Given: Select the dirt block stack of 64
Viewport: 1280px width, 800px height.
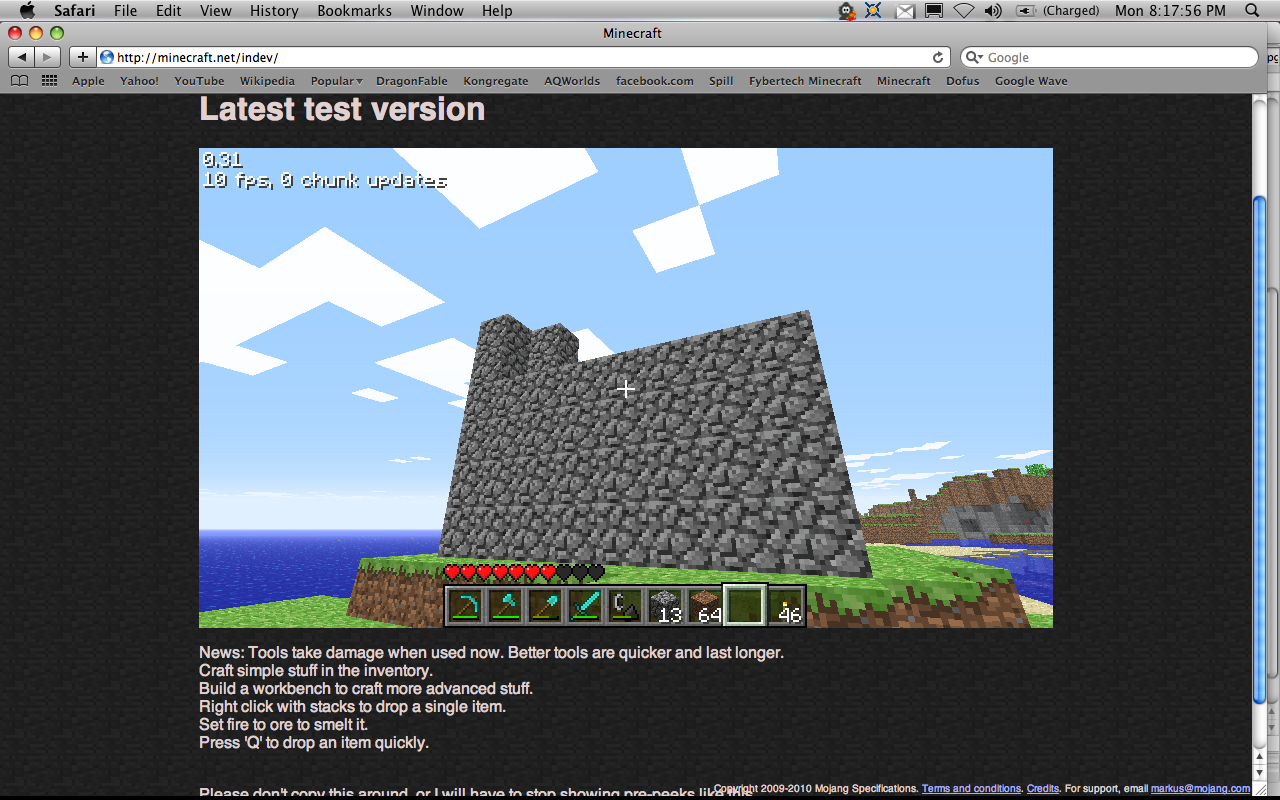Looking at the screenshot, I should [705, 606].
